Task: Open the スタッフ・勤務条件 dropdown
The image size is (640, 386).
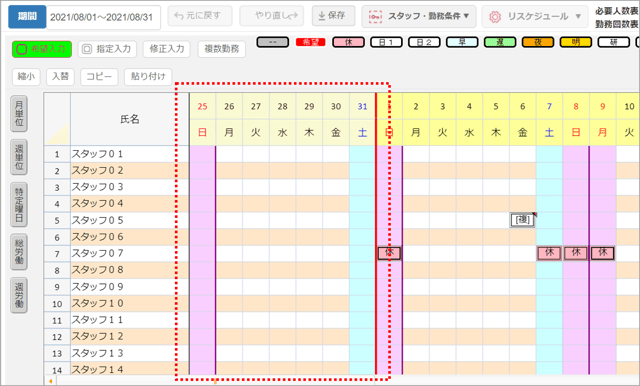Action: click(419, 16)
